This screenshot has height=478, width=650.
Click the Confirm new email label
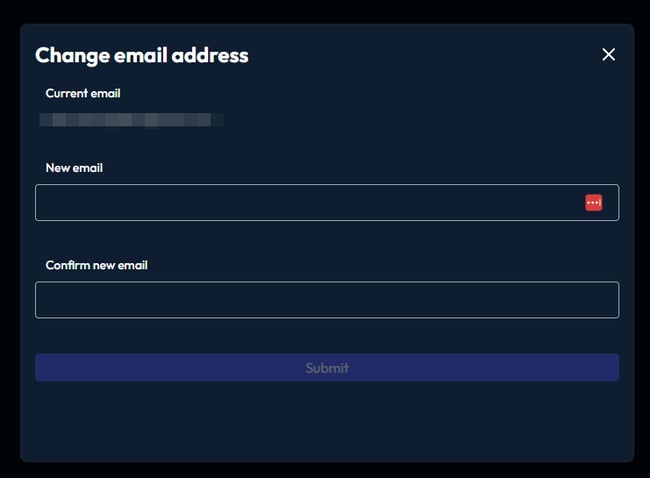(97, 265)
